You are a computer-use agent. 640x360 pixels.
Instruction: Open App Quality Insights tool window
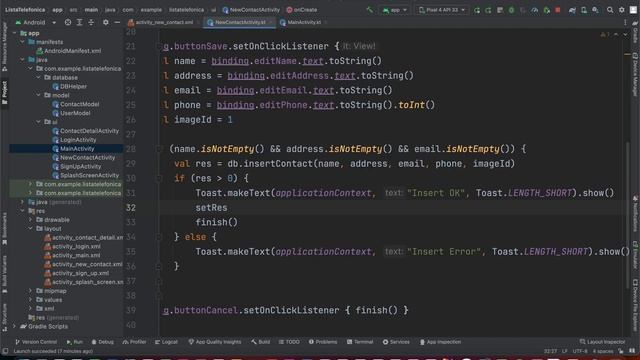click(x=215, y=342)
